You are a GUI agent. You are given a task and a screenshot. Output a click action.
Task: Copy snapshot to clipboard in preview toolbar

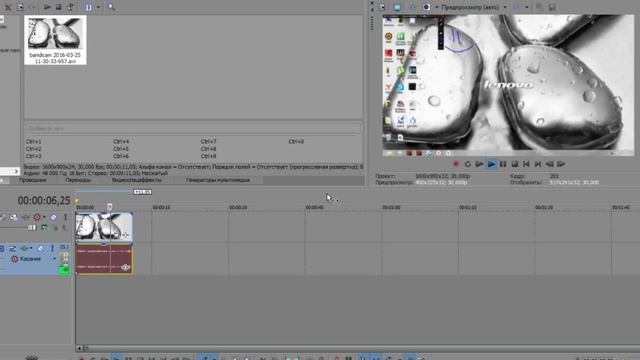coord(540,7)
